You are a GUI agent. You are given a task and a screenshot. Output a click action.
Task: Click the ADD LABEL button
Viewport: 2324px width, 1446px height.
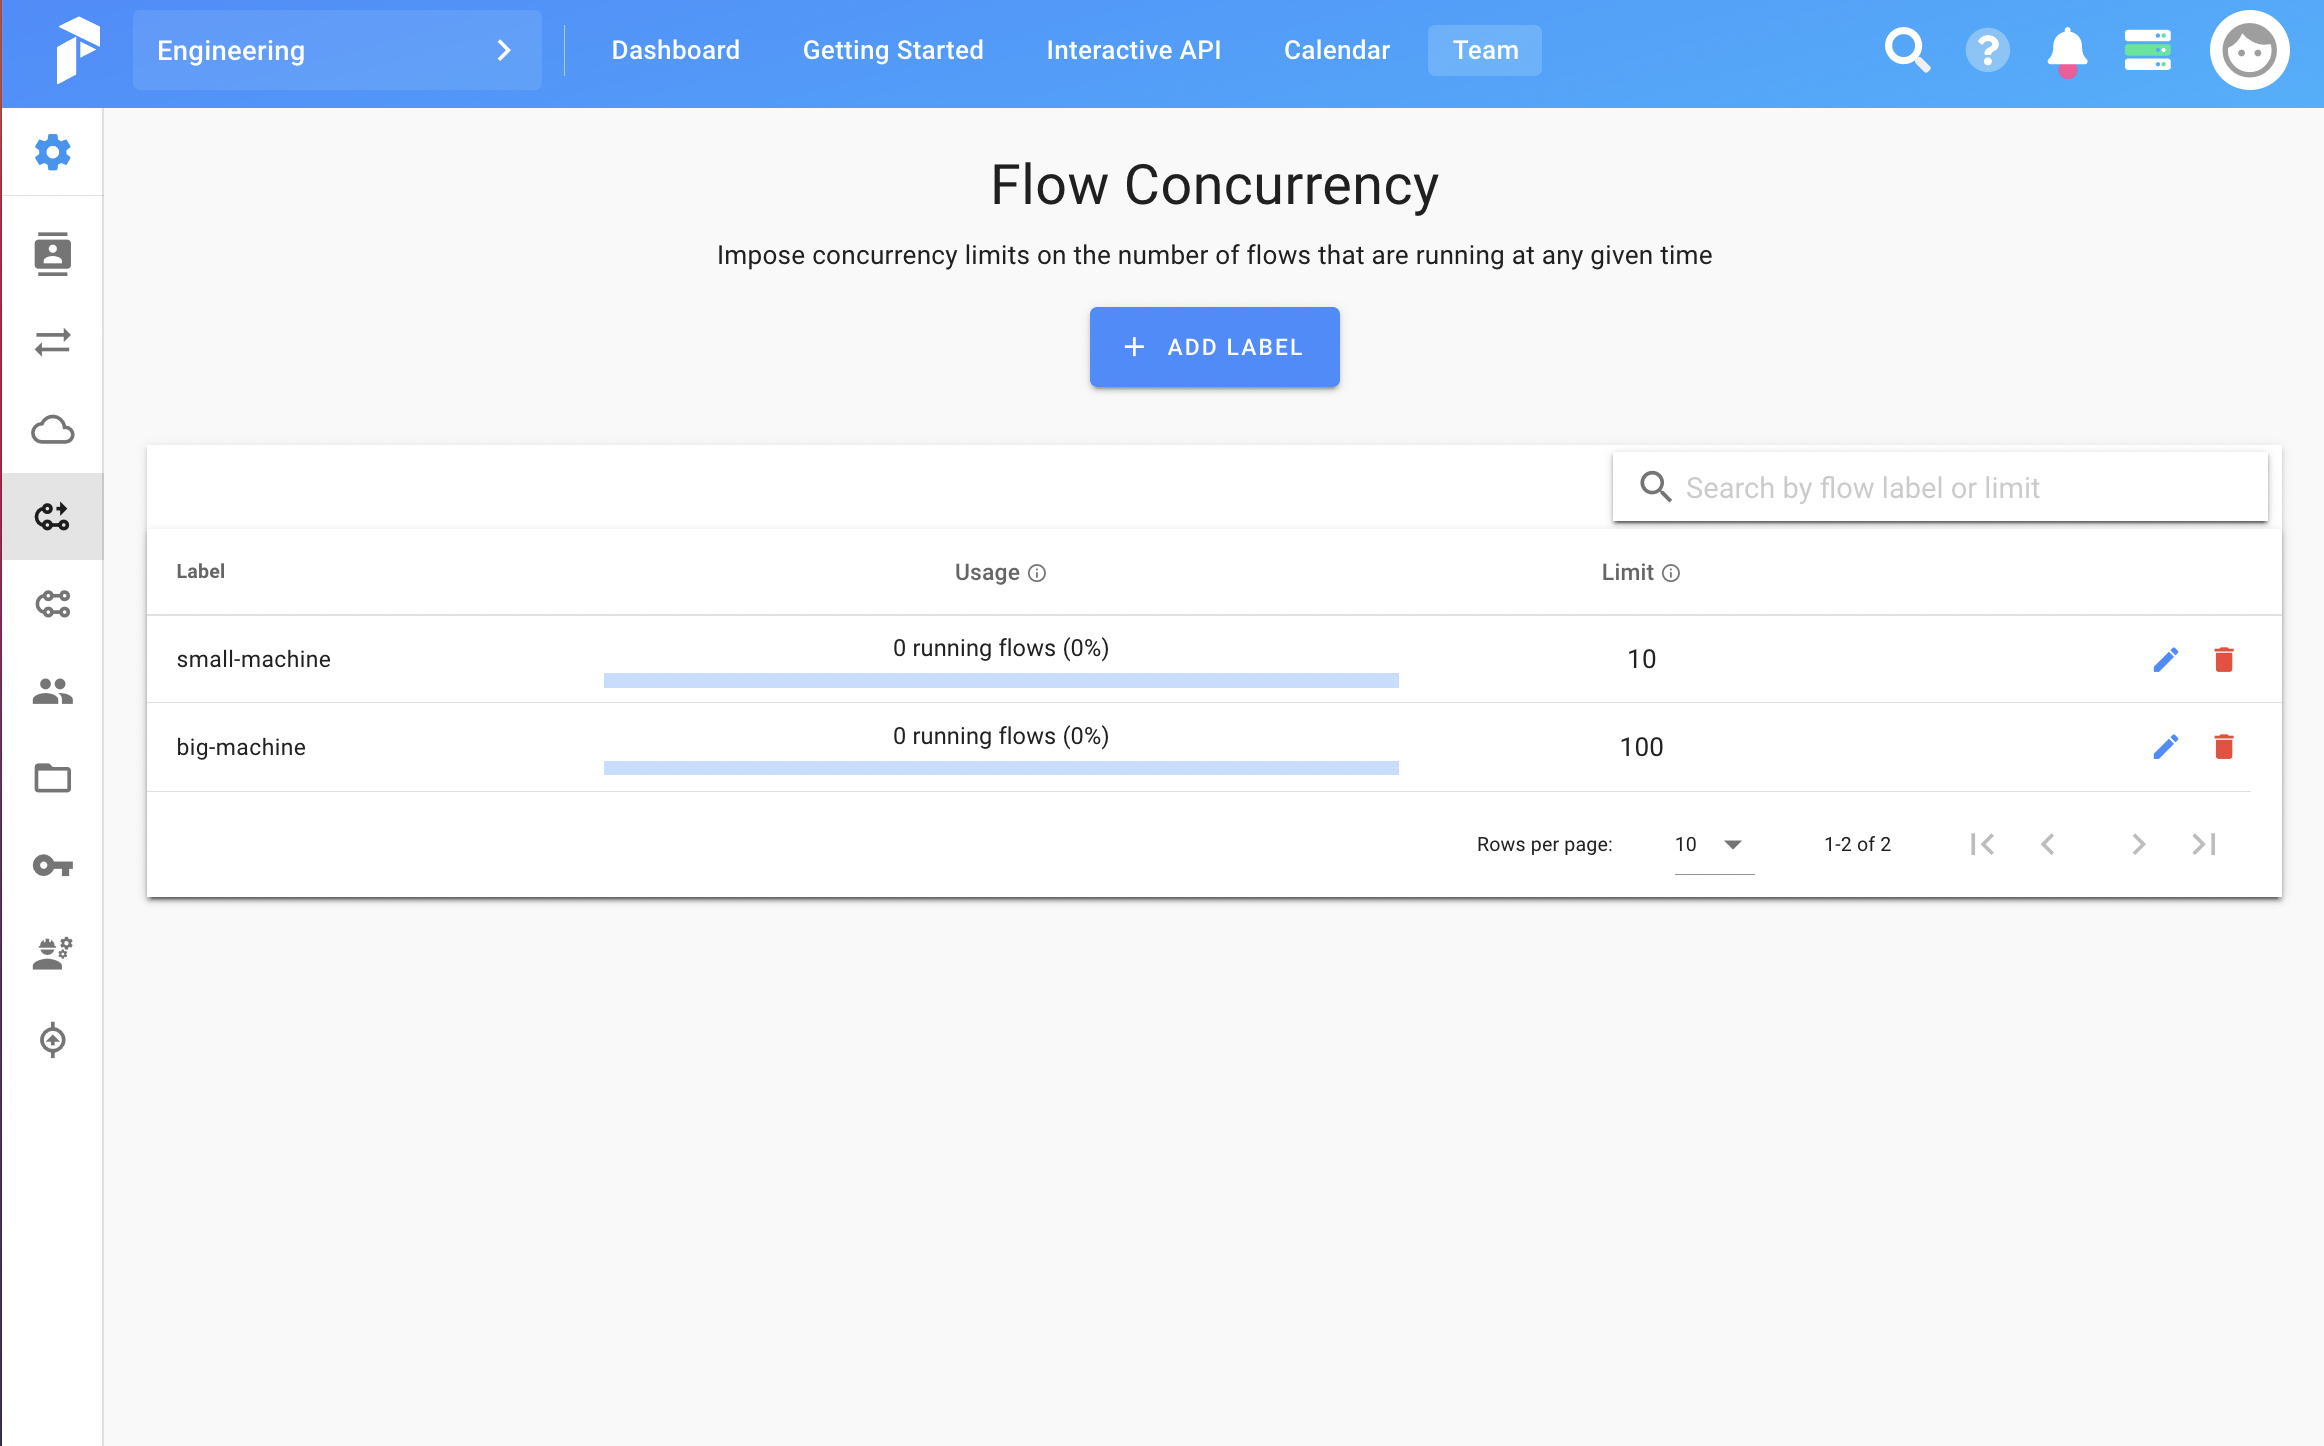[1214, 347]
